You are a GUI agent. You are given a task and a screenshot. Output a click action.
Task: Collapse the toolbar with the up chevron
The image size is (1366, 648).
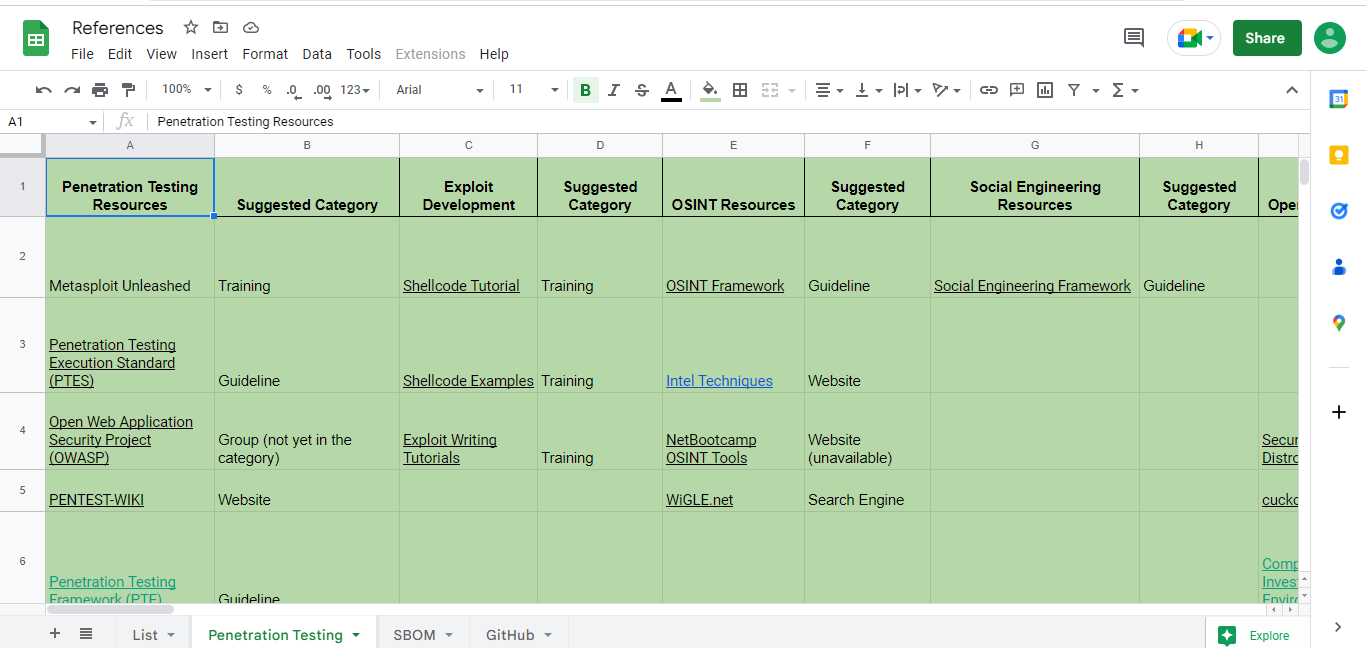(1292, 90)
